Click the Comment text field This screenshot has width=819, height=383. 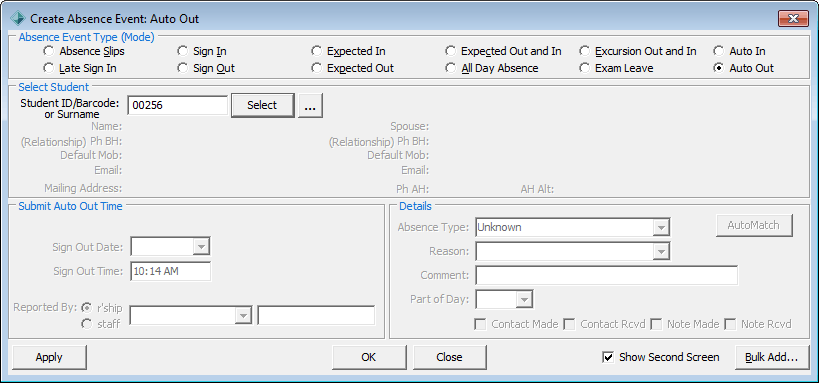[606, 275]
